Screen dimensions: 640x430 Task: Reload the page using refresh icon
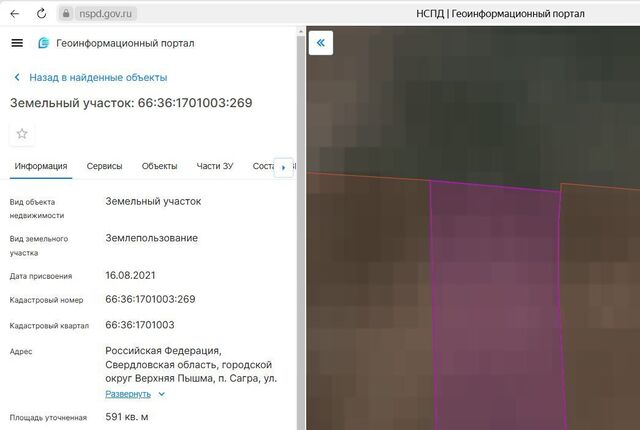pyautogui.click(x=40, y=14)
